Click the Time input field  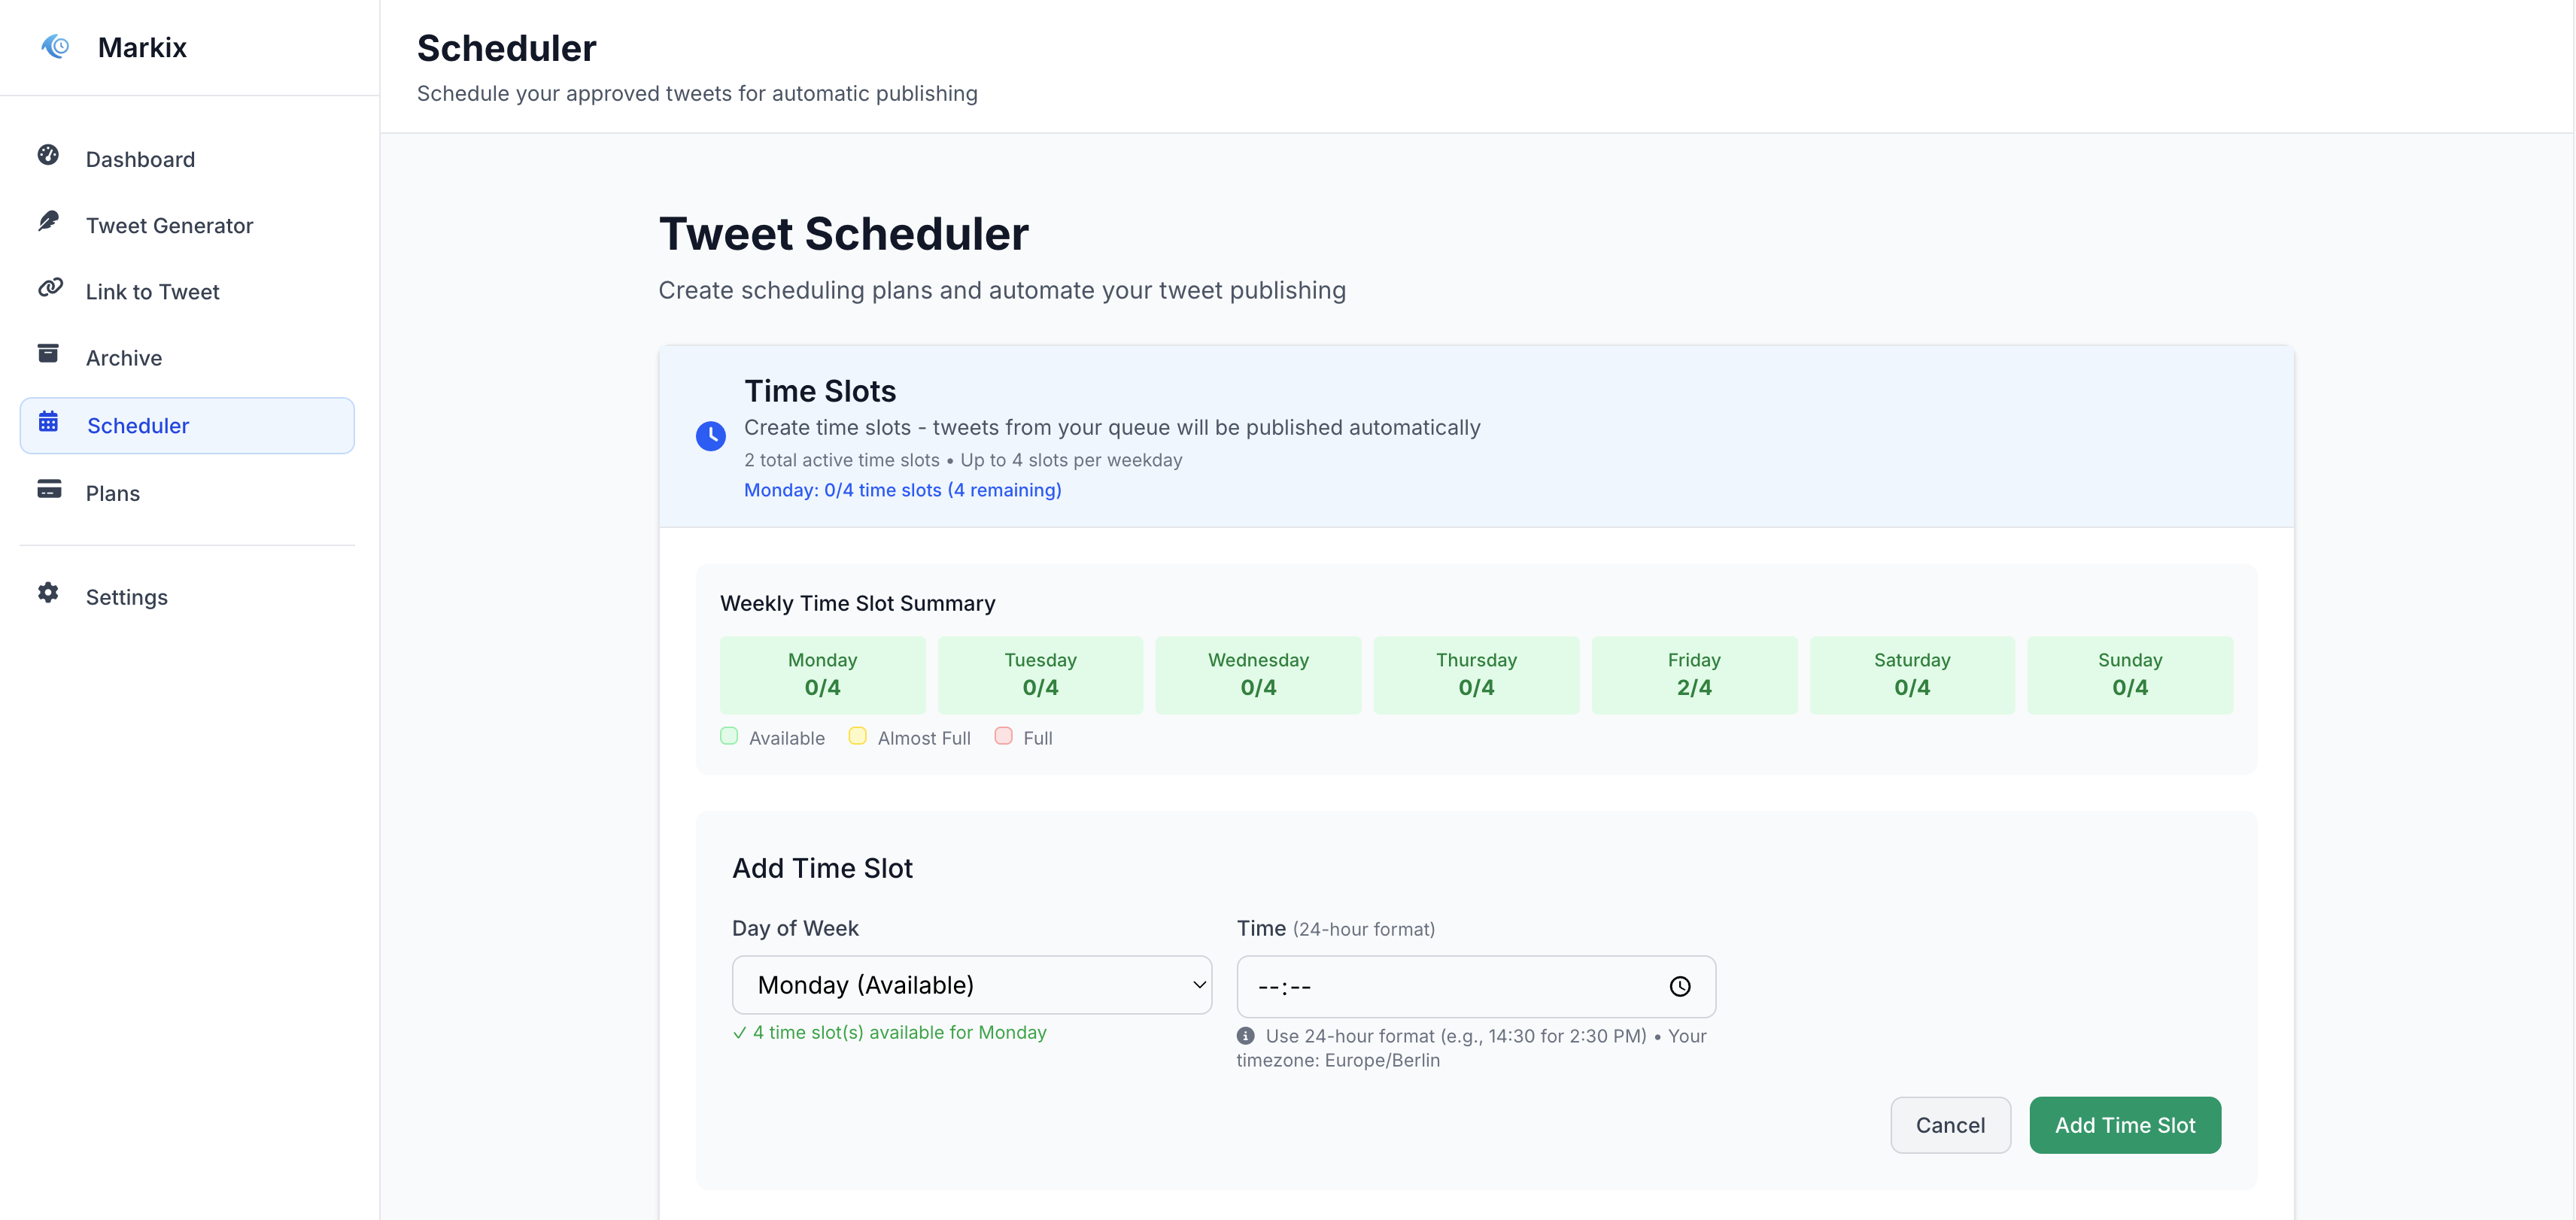coord(1450,987)
